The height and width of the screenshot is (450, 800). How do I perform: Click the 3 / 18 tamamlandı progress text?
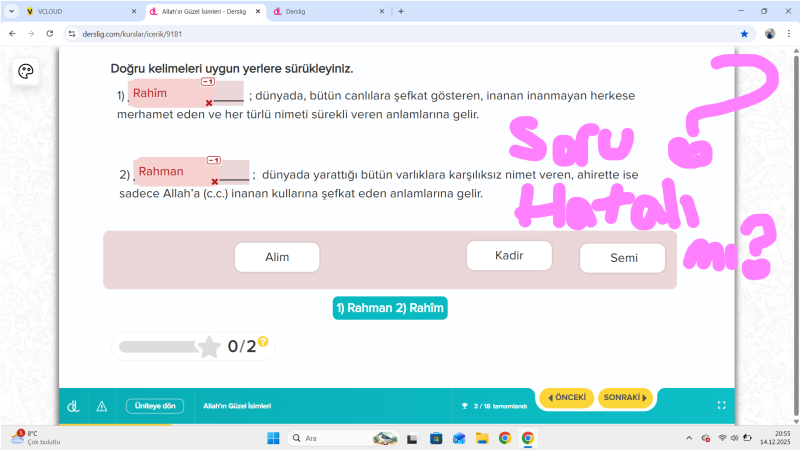point(501,406)
